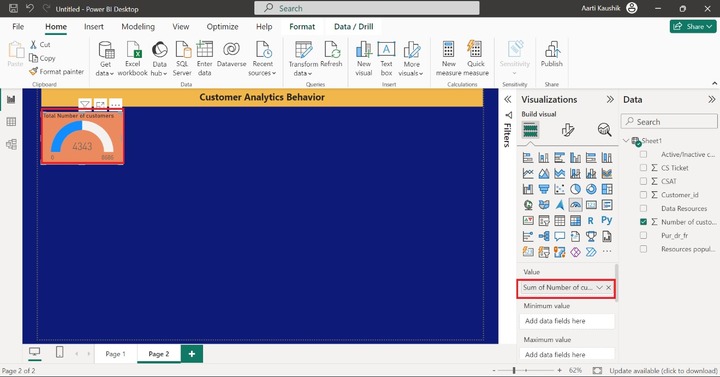This screenshot has height=377, width=720.
Task: Choose the Slicer visual
Action: 544,221
